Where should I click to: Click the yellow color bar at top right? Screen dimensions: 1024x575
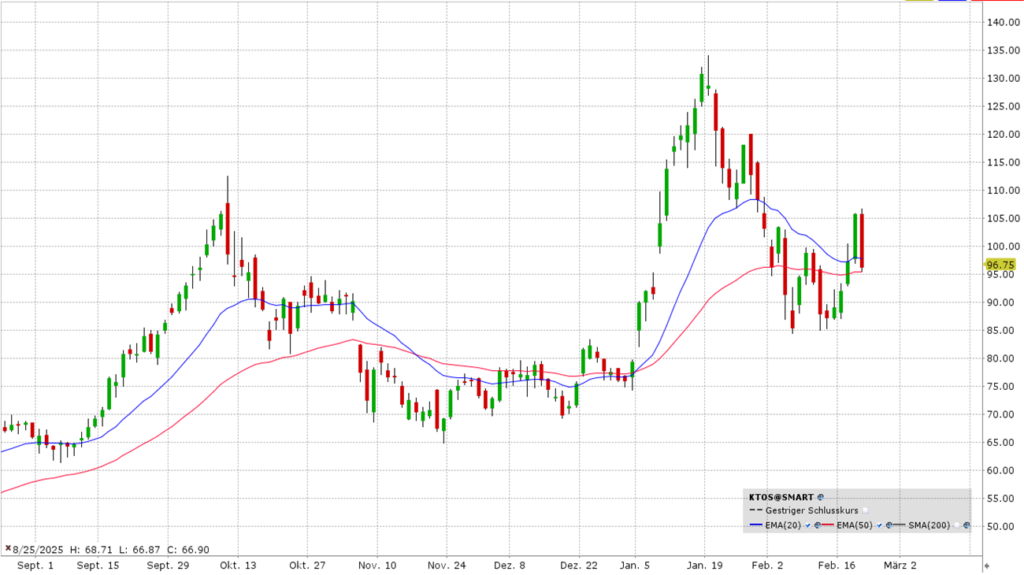(x=918, y=2)
